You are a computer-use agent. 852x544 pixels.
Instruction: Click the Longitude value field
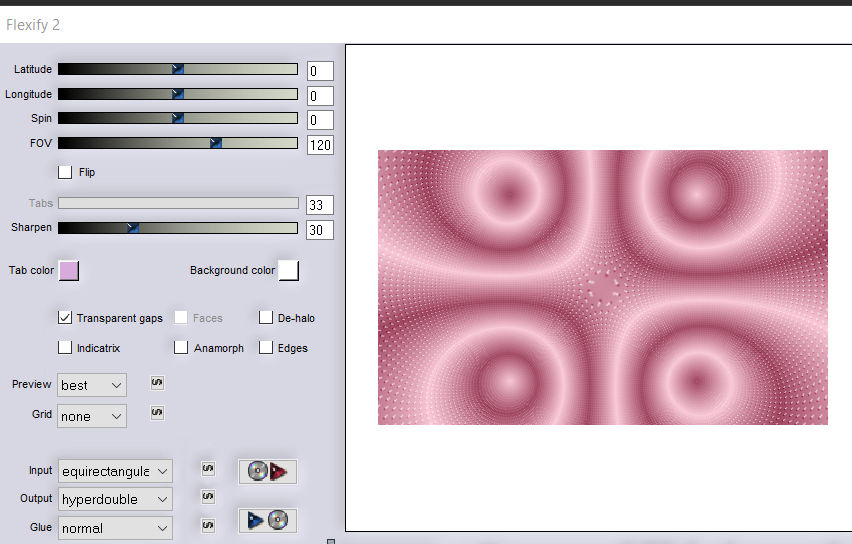click(x=320, y=96)
